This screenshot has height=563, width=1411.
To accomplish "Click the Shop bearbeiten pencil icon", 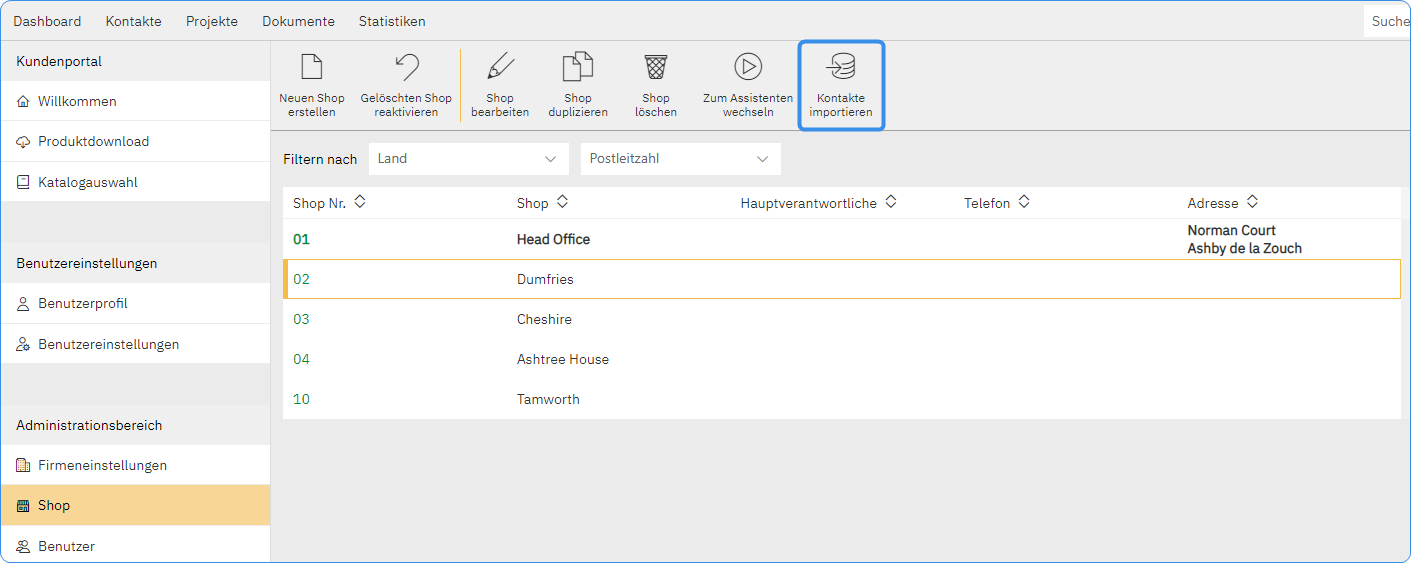I will [499, 67].
